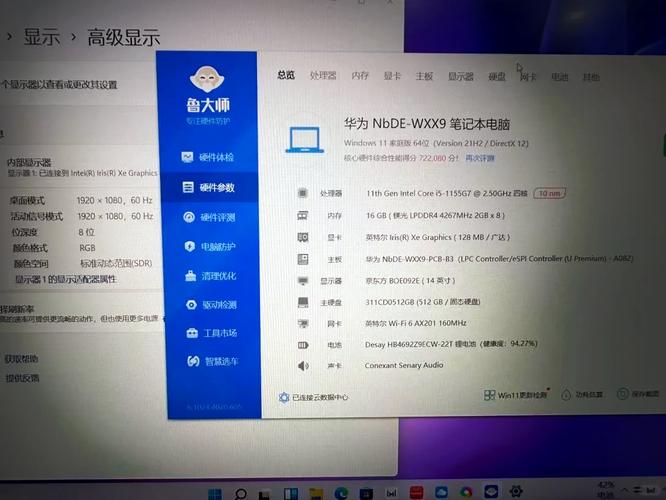Click 保存截图 save screenshot
The width and height of the screenshot is (666, 500).
click(638, 394)
